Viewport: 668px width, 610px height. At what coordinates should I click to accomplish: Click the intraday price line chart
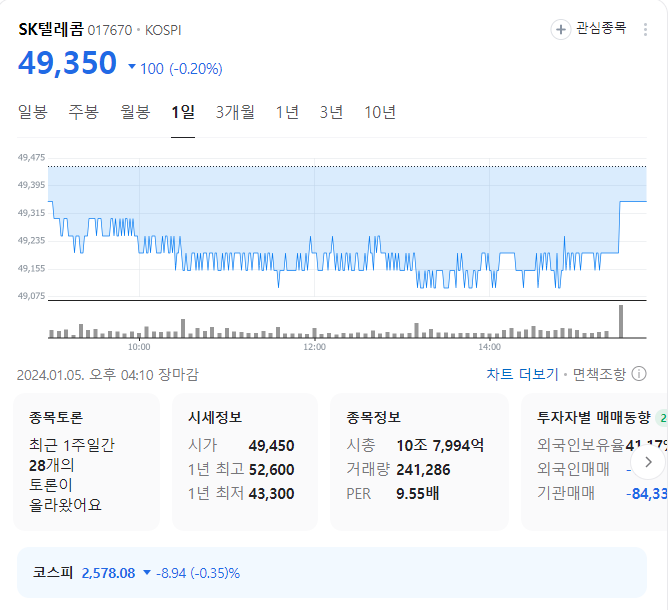[x=347, y=229]
